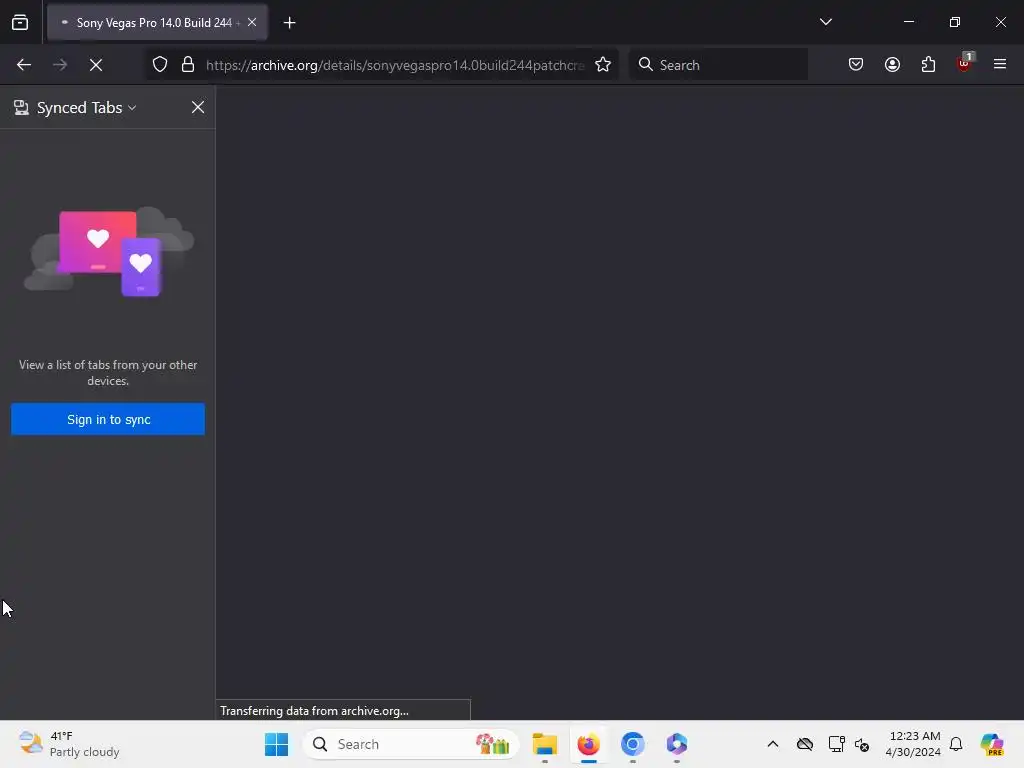Open the Microsoft 365 Copilot taskbar icon
The width and height of the screenshot is (1024, 768).
[x=677, y=744]
